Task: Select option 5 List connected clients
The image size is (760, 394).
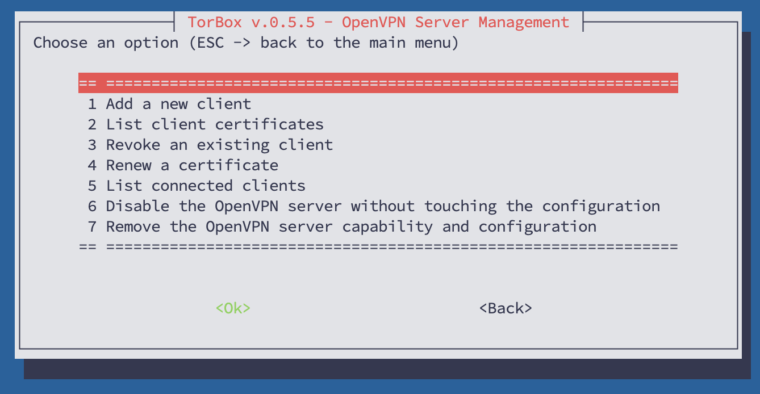Action: (196, 186)
